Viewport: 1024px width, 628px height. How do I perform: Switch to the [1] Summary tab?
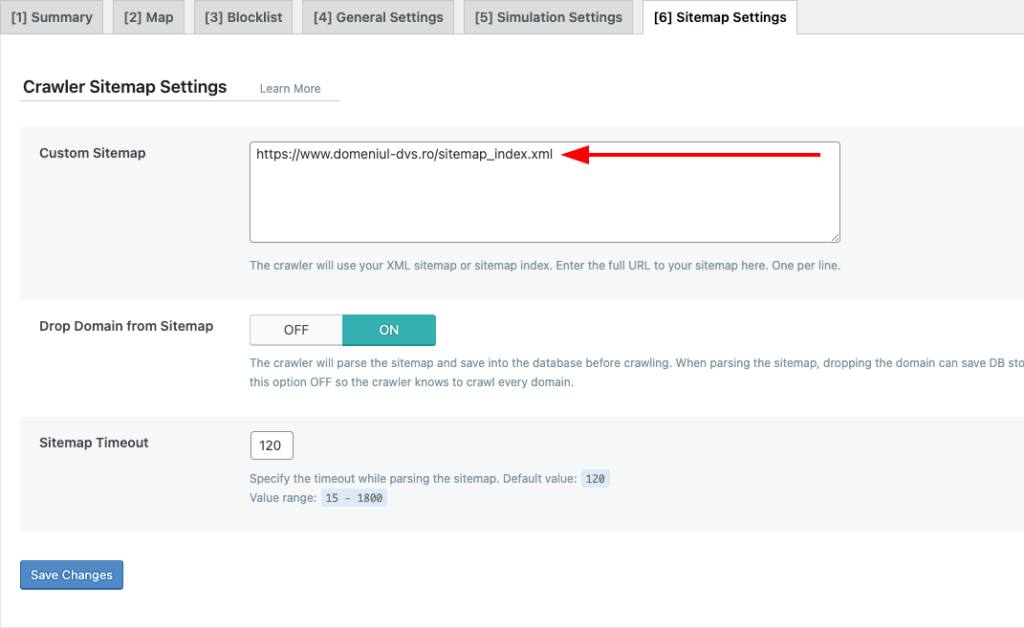(52, 16)
